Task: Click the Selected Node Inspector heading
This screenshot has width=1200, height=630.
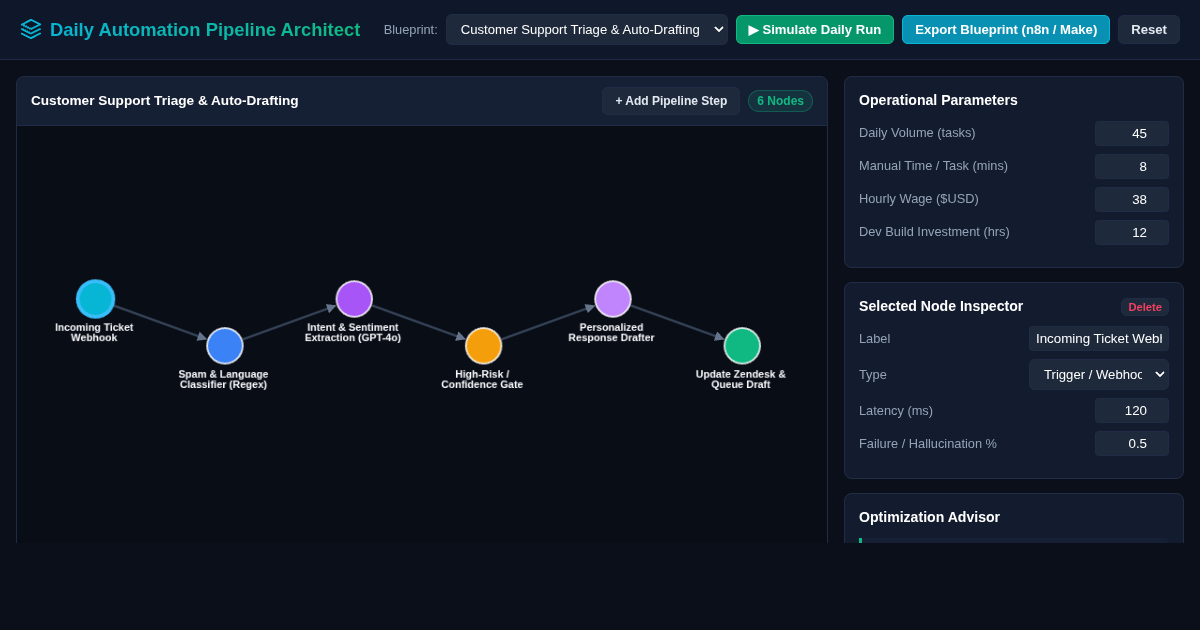Action: (x=941, y=306)
